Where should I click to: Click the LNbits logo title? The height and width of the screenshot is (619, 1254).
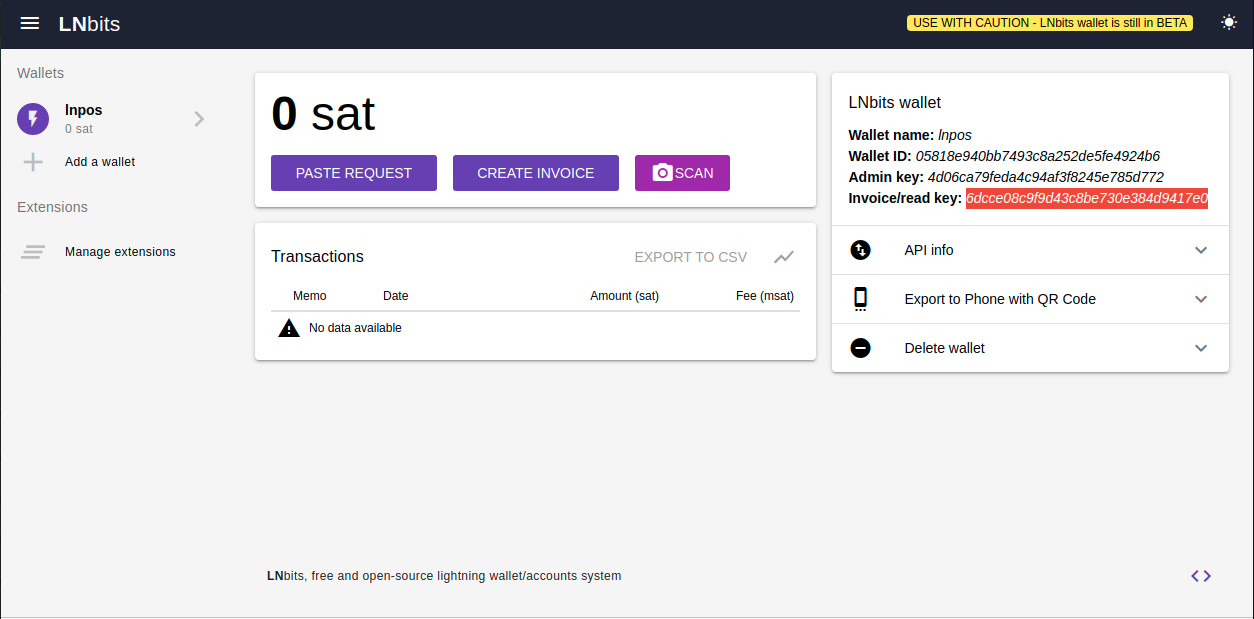[89, 24]
